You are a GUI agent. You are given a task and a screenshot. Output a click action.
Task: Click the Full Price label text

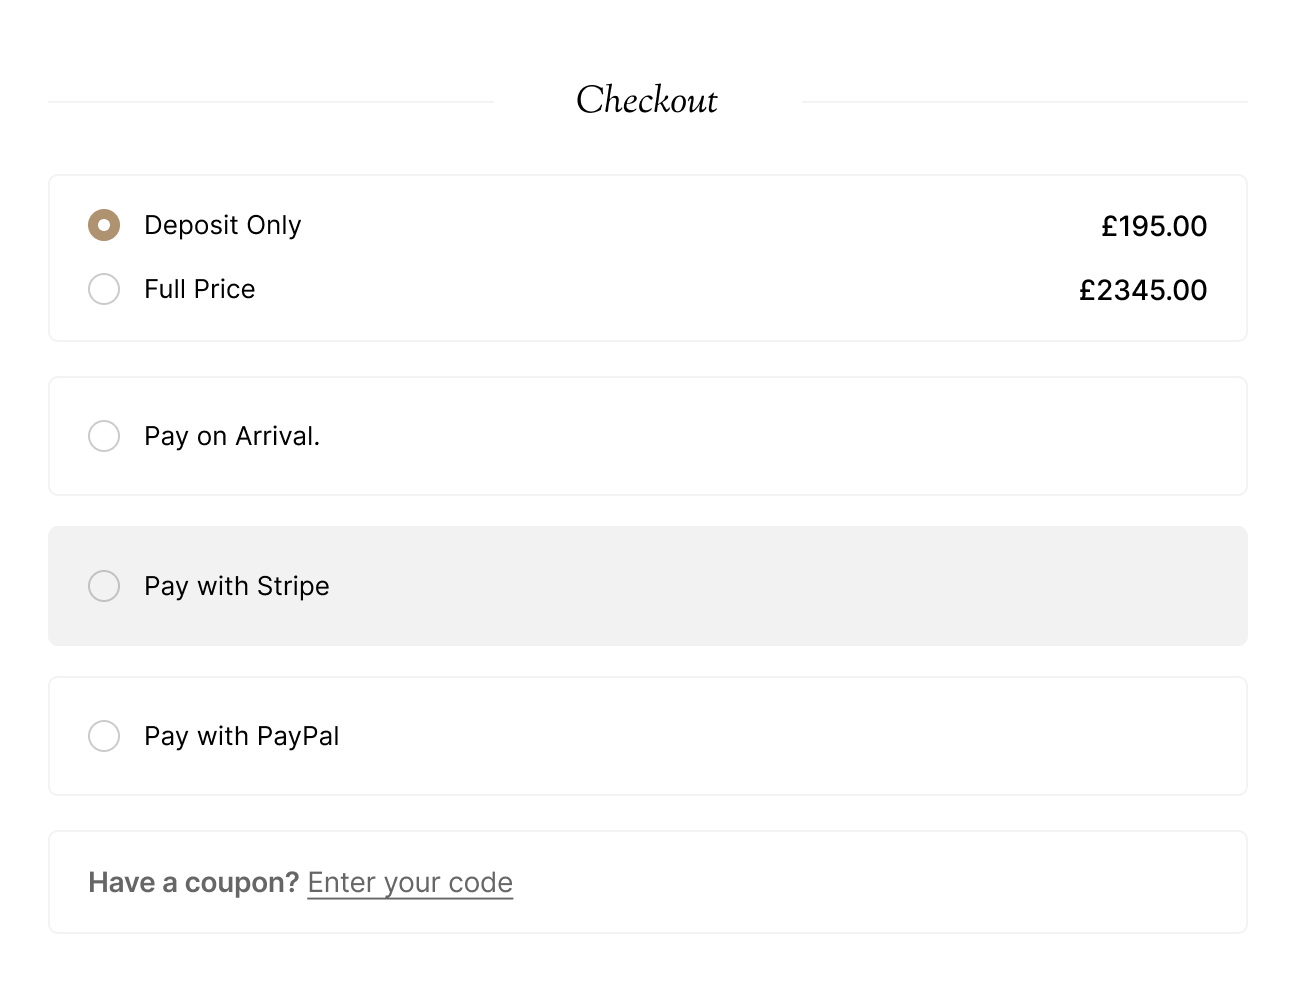[199, 289]
